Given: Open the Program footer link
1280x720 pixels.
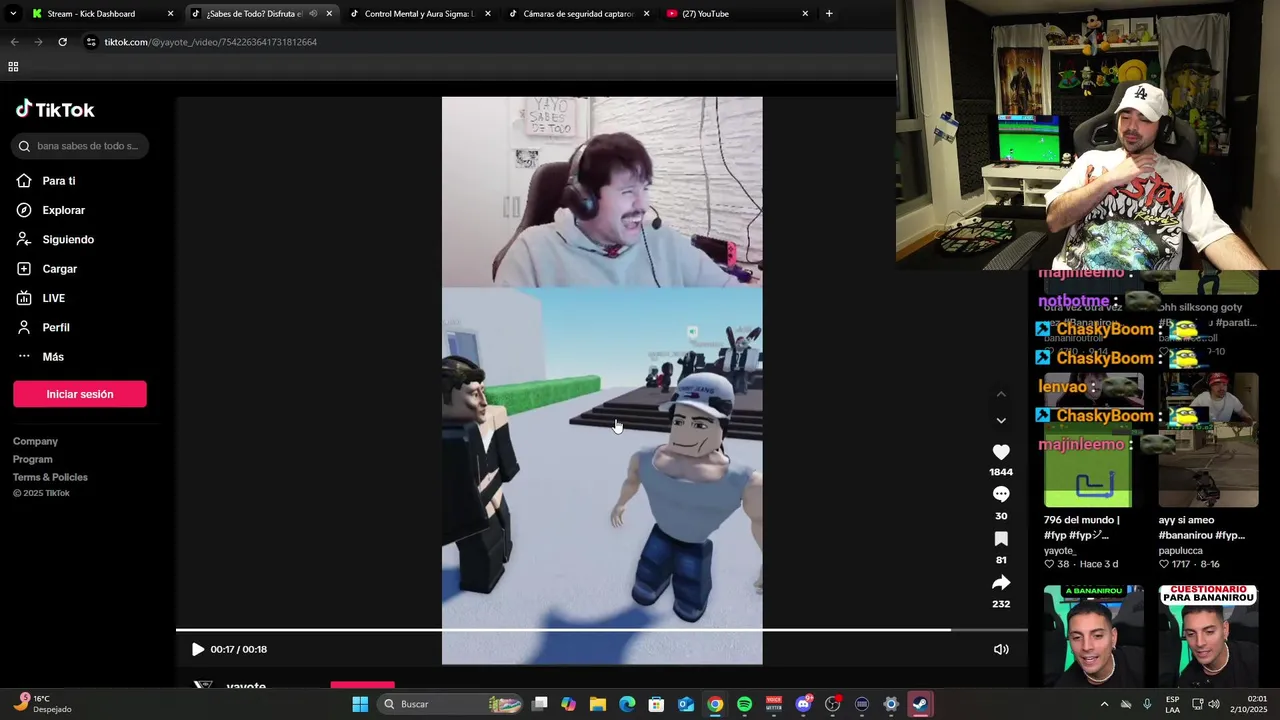Looking at the screenshot, I should point(33,459).
